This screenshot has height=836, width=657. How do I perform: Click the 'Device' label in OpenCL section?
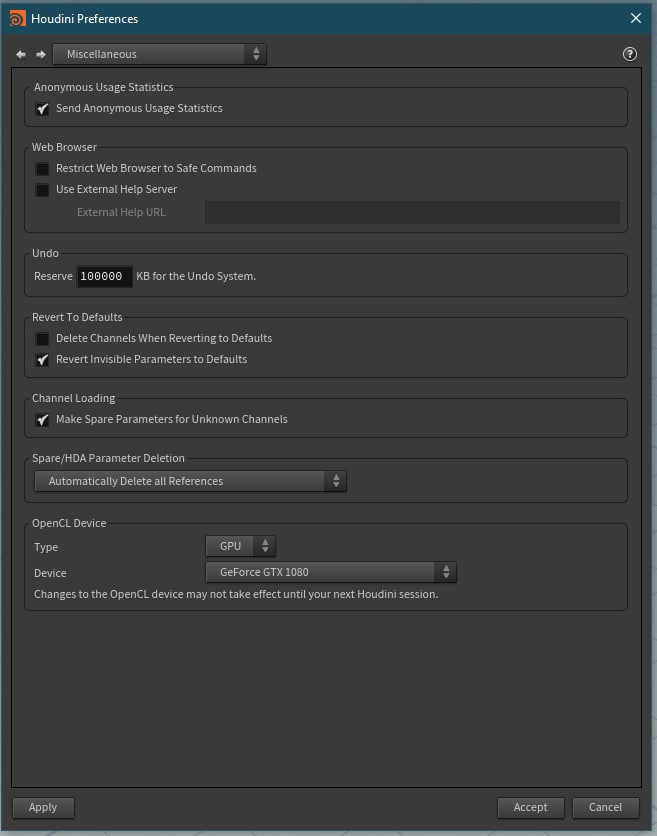pyautogui.click(x=50, y=573)
